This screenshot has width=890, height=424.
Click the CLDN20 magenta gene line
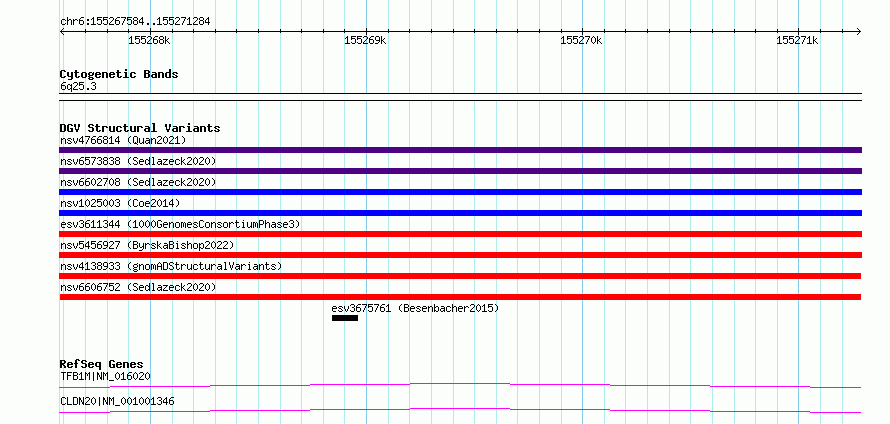pos(460,410)
